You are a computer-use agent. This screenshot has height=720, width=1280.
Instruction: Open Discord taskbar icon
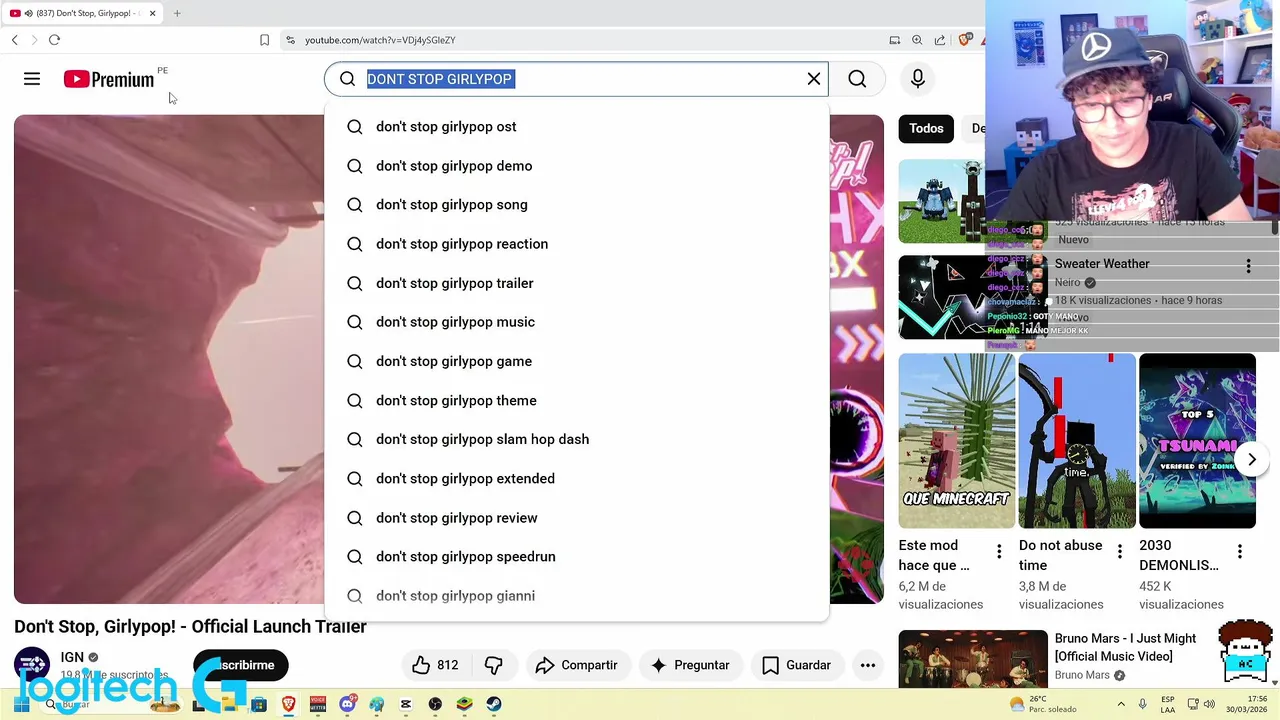click(x=347, y=704)
